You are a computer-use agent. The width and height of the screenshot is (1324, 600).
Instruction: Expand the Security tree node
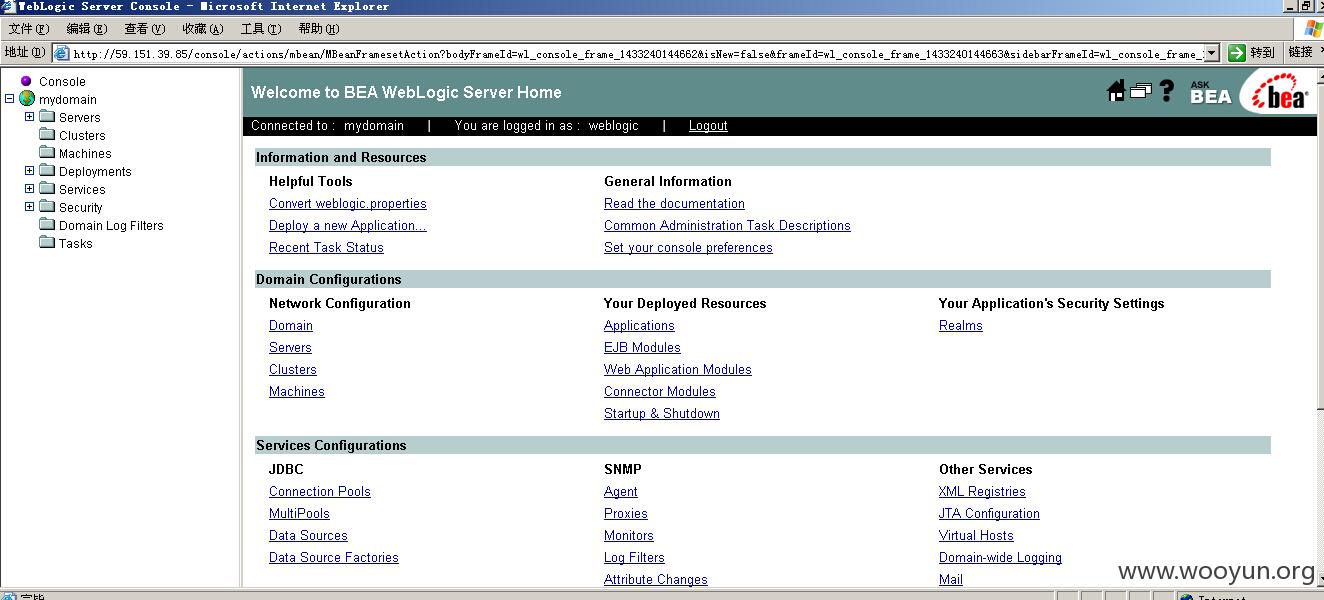point(29,207)
